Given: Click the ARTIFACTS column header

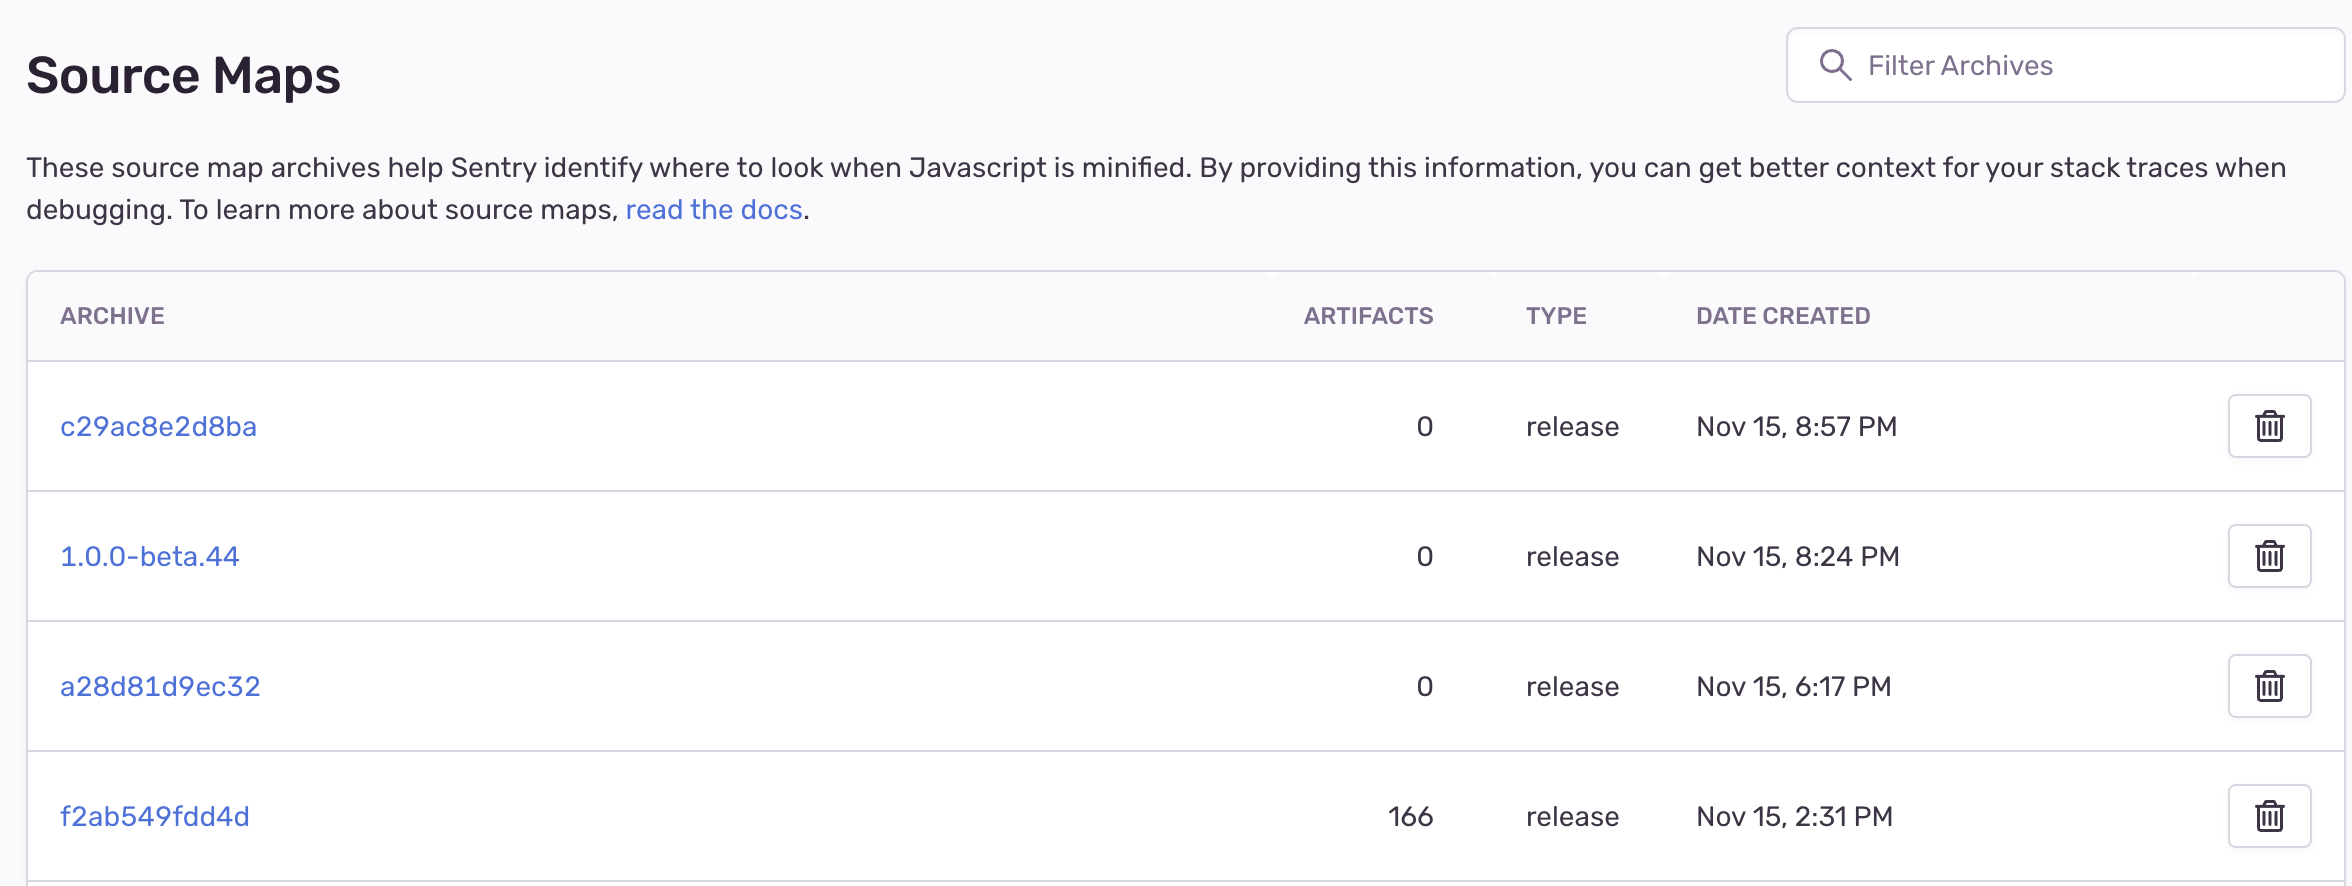Looking at the screenshot, I should 1368,316.
